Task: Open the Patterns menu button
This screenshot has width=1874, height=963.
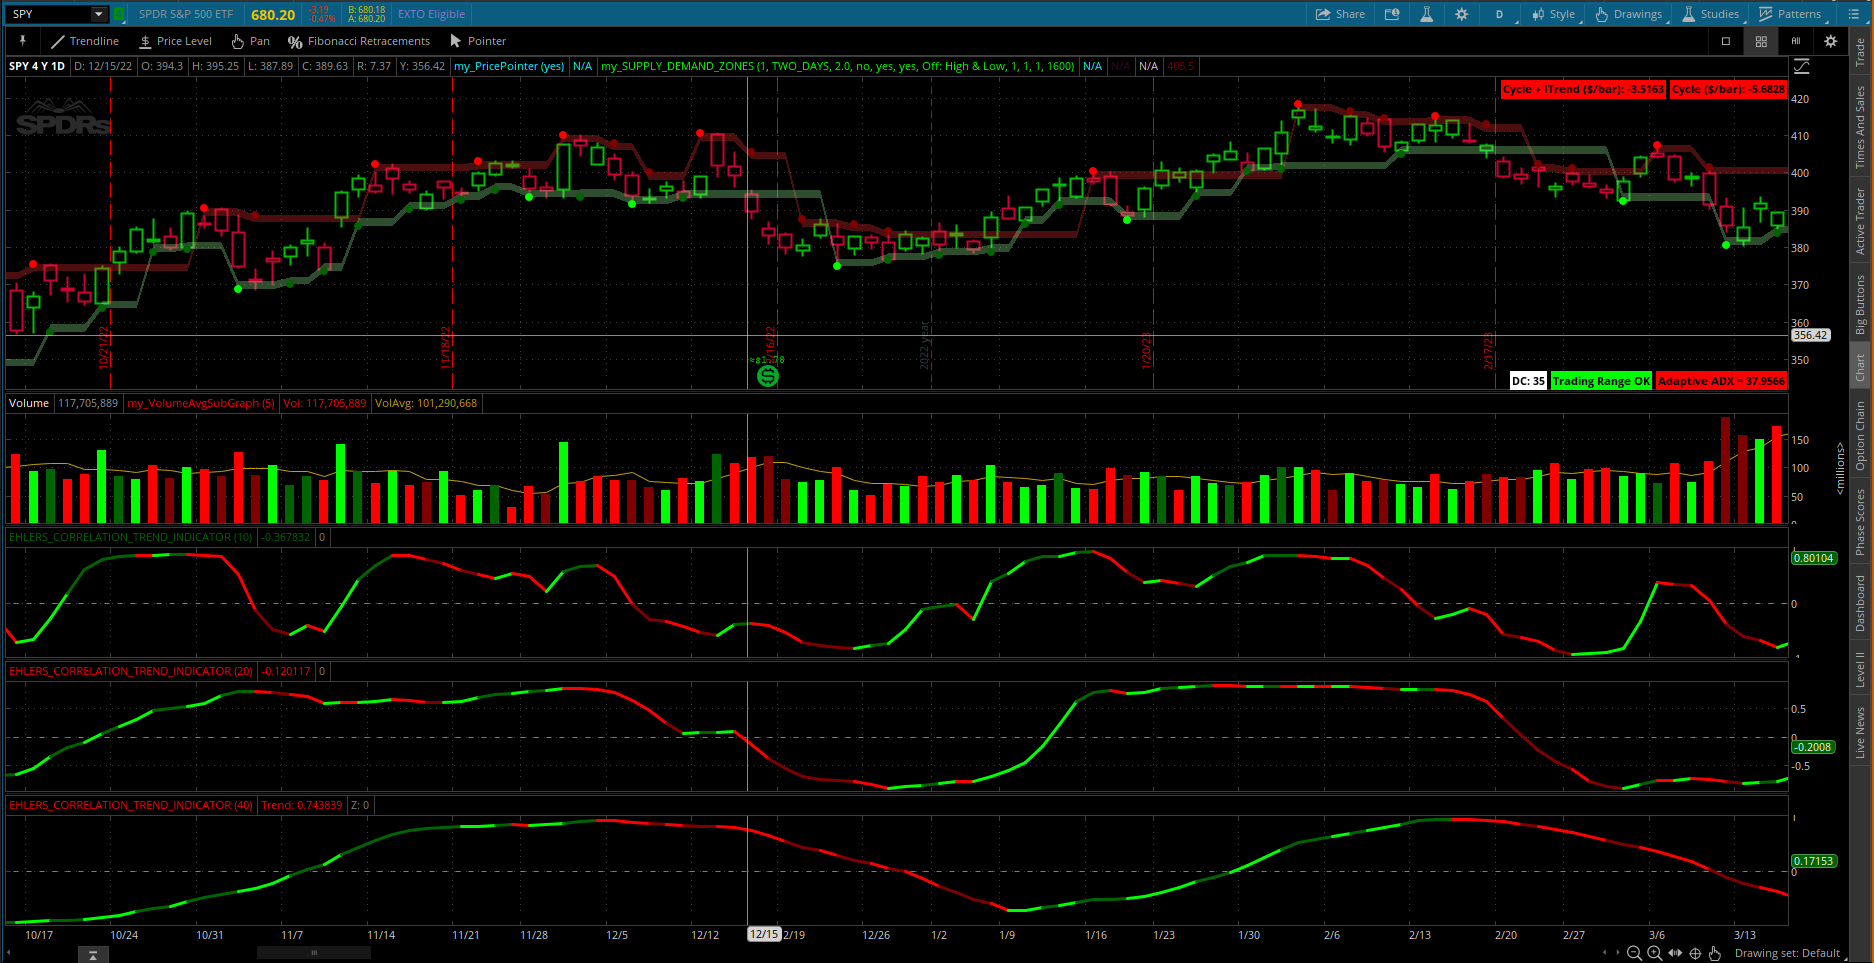Action: [1790, 14]
